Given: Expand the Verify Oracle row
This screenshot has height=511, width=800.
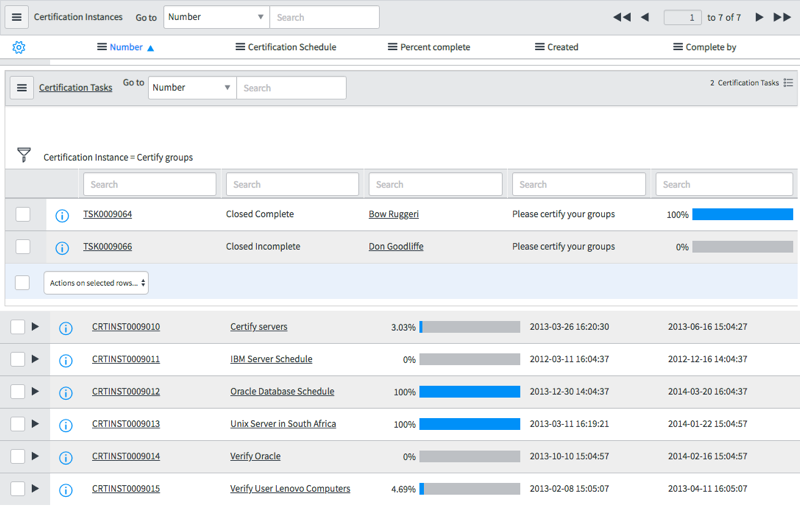Looking at the screenshot, I should click(35, 456).
